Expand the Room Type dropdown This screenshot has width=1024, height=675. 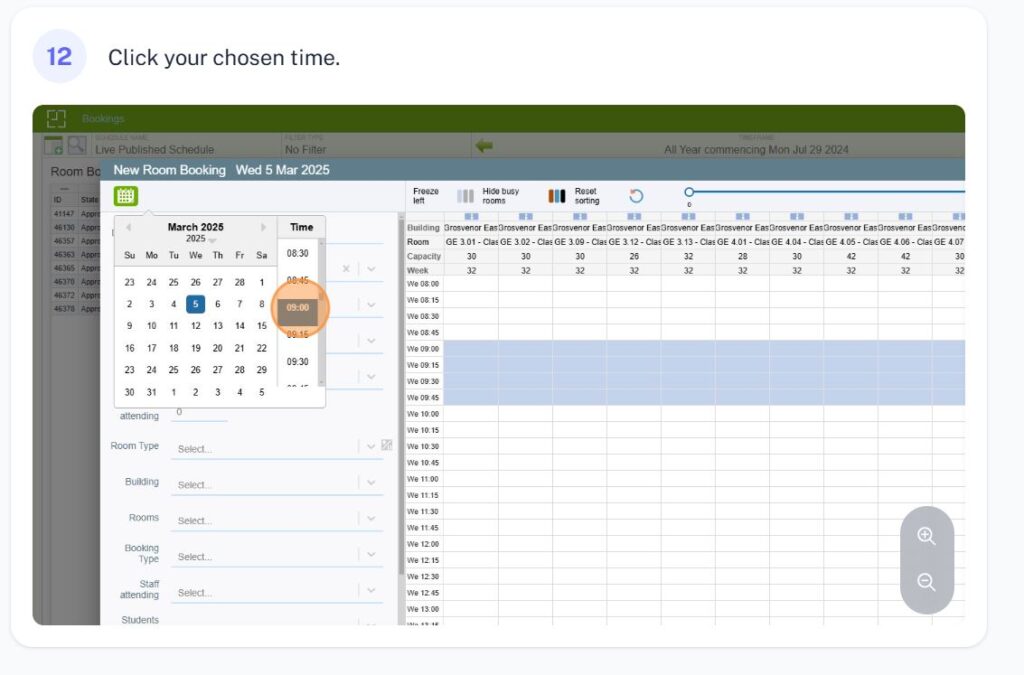pos(371,448)
